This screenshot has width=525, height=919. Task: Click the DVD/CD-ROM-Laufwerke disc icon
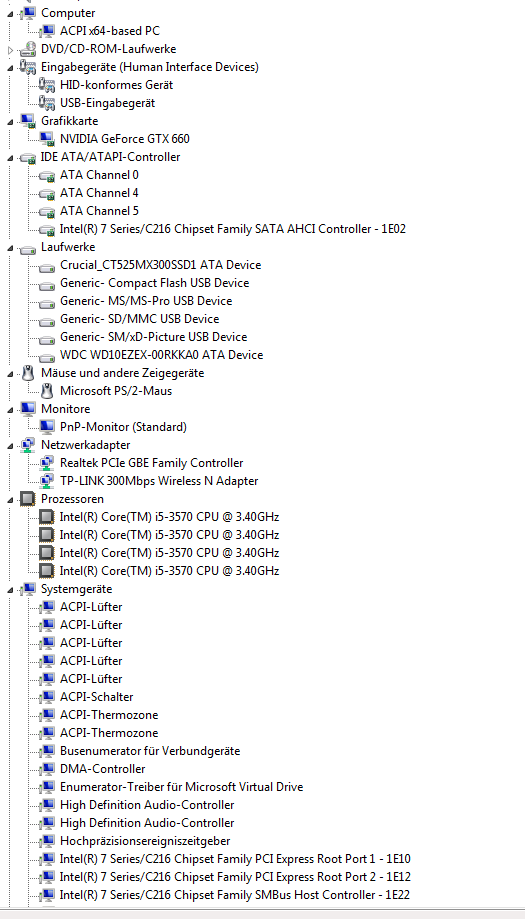(28, 49)
